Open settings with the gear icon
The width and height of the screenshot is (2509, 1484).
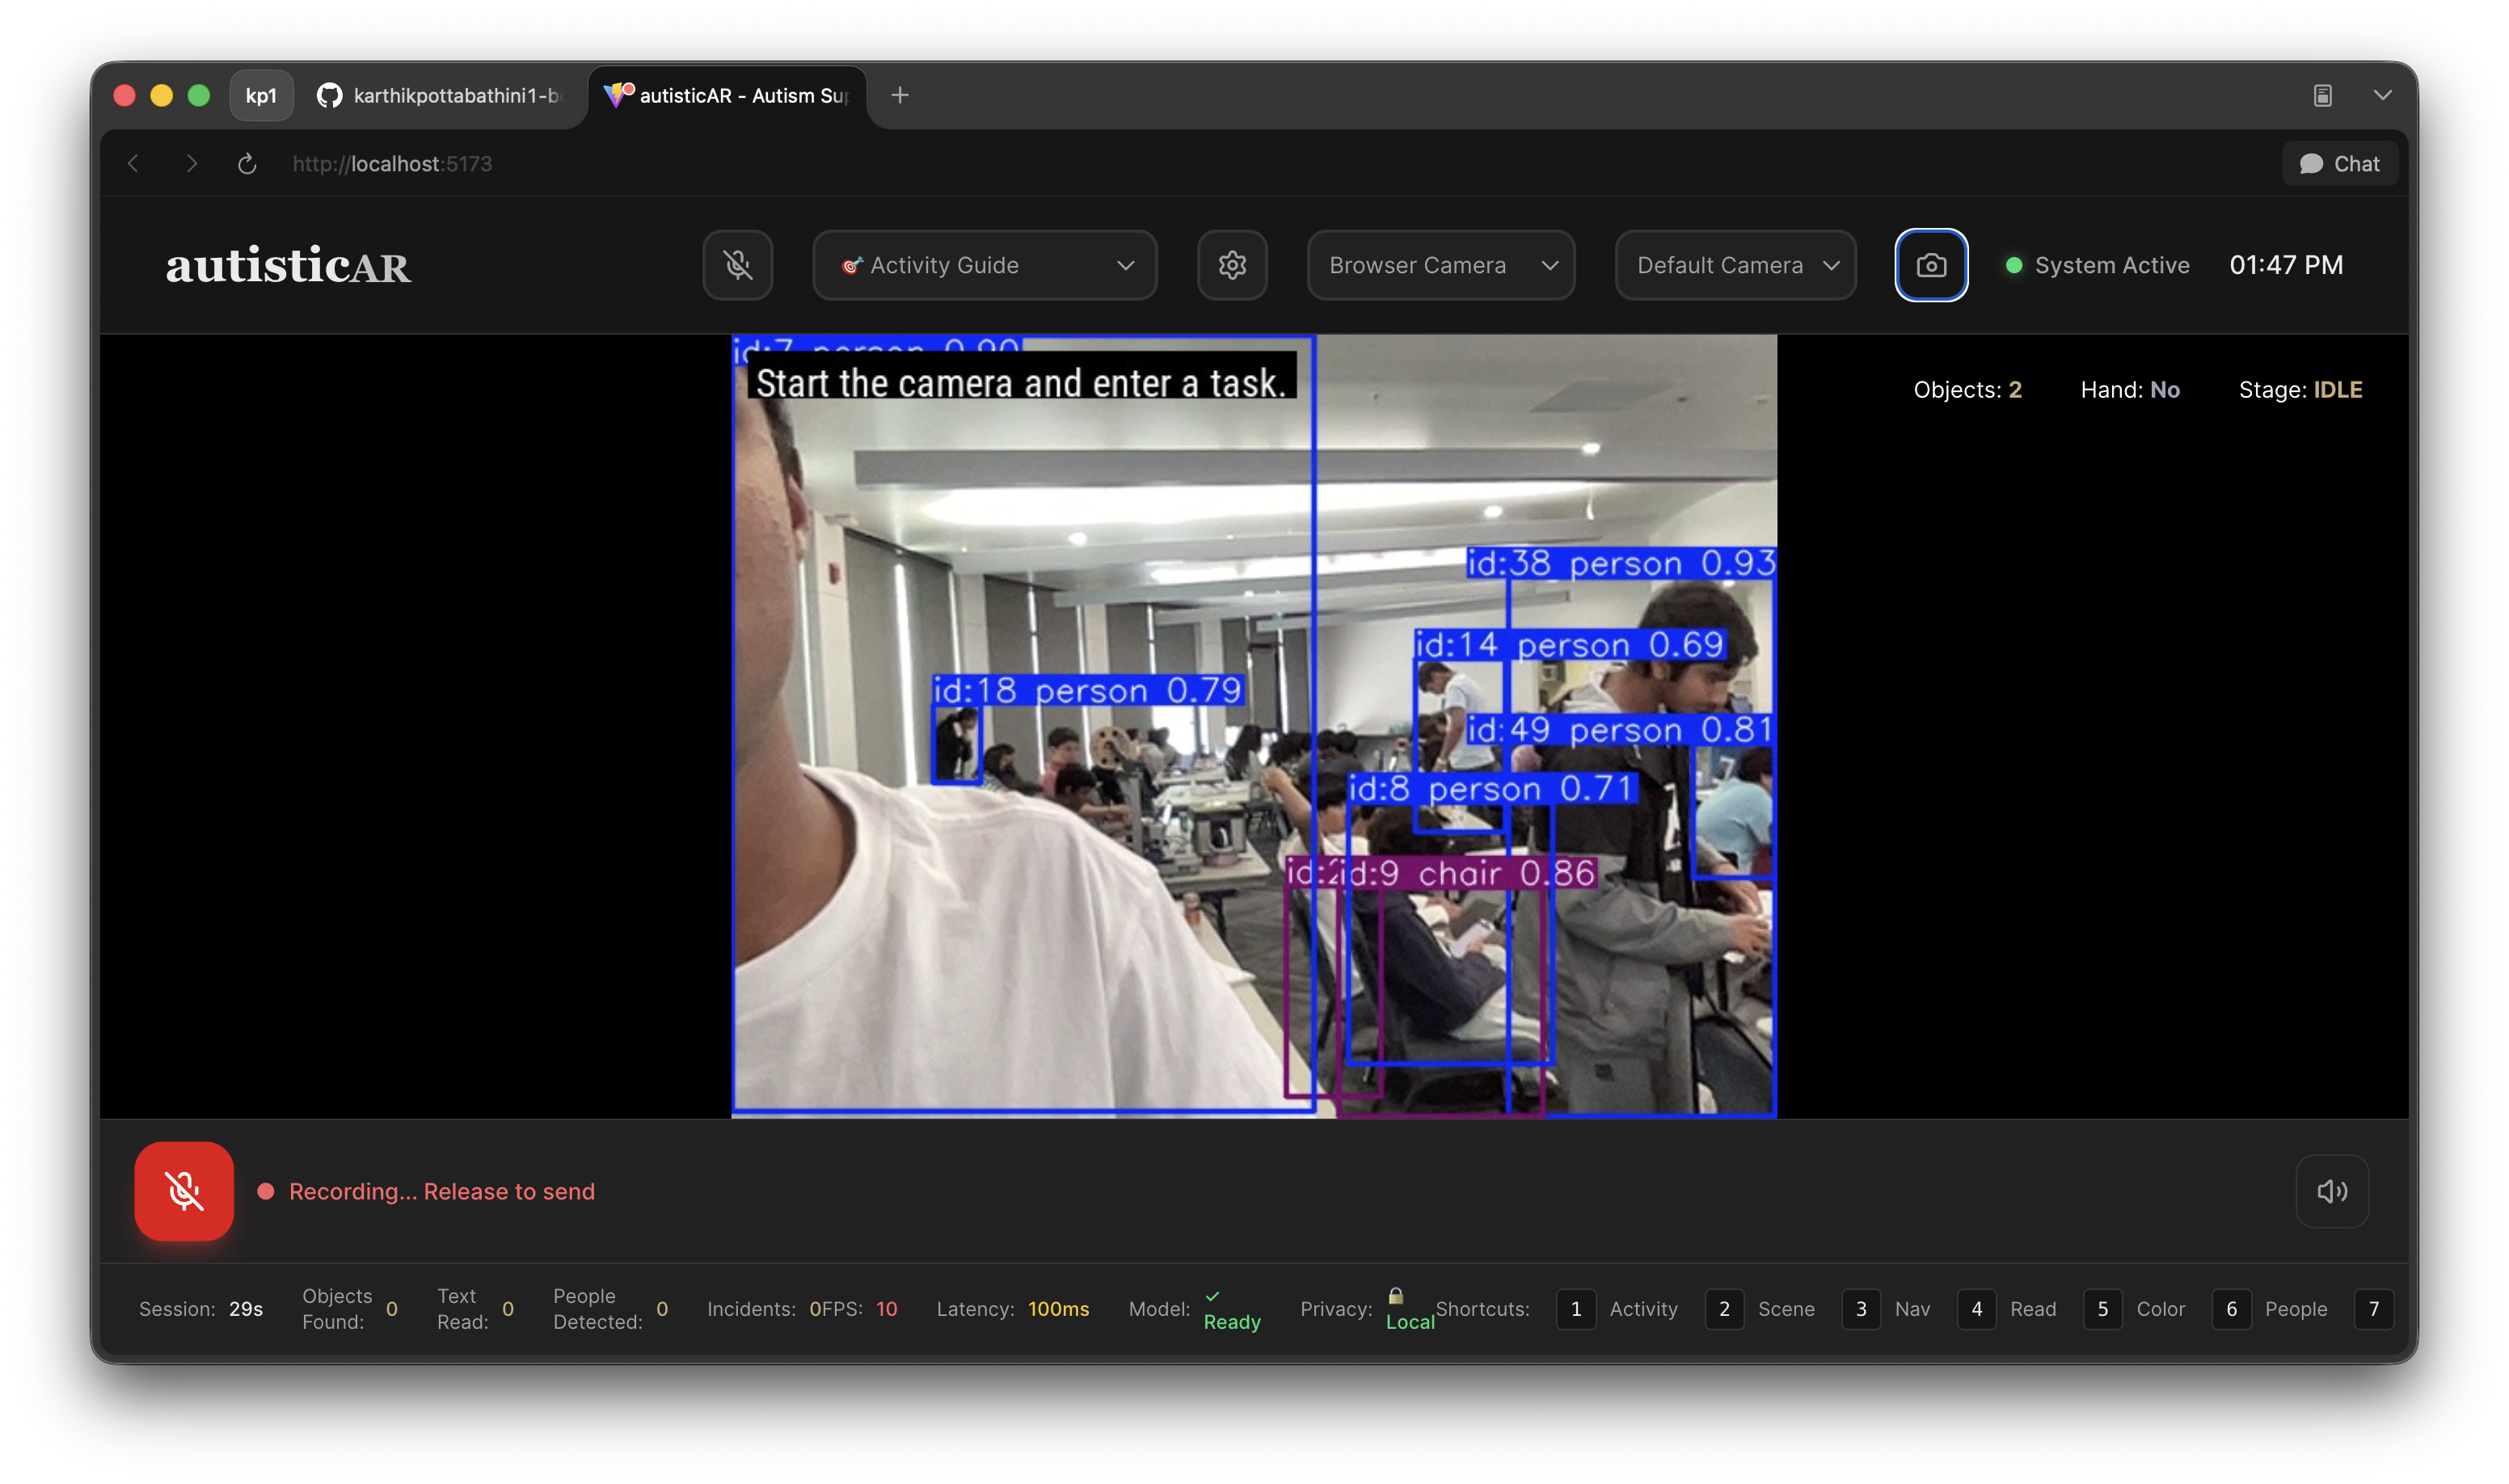[x=1231, y=265]
